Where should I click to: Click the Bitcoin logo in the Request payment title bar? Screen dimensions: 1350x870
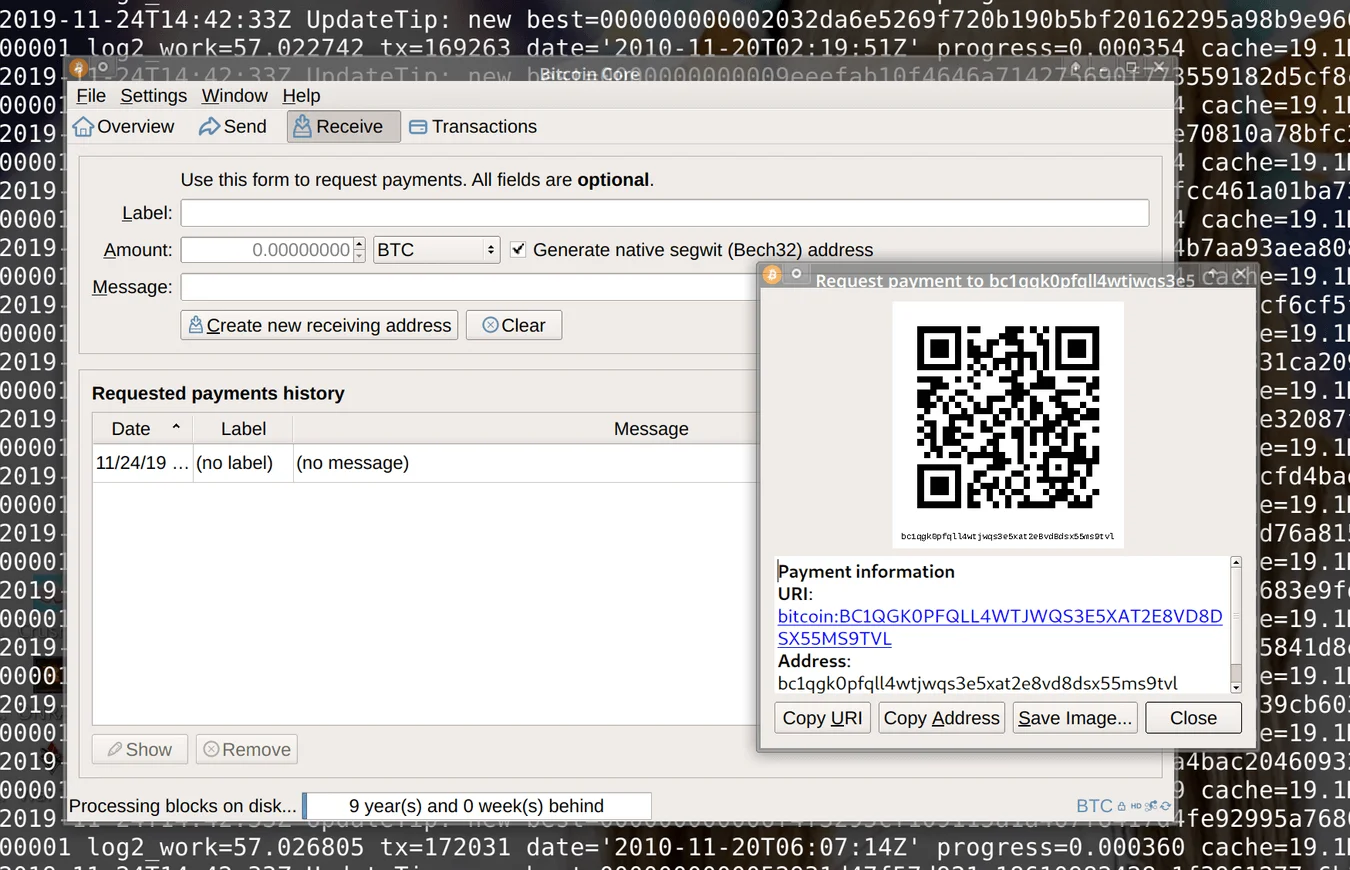point(772,275)
